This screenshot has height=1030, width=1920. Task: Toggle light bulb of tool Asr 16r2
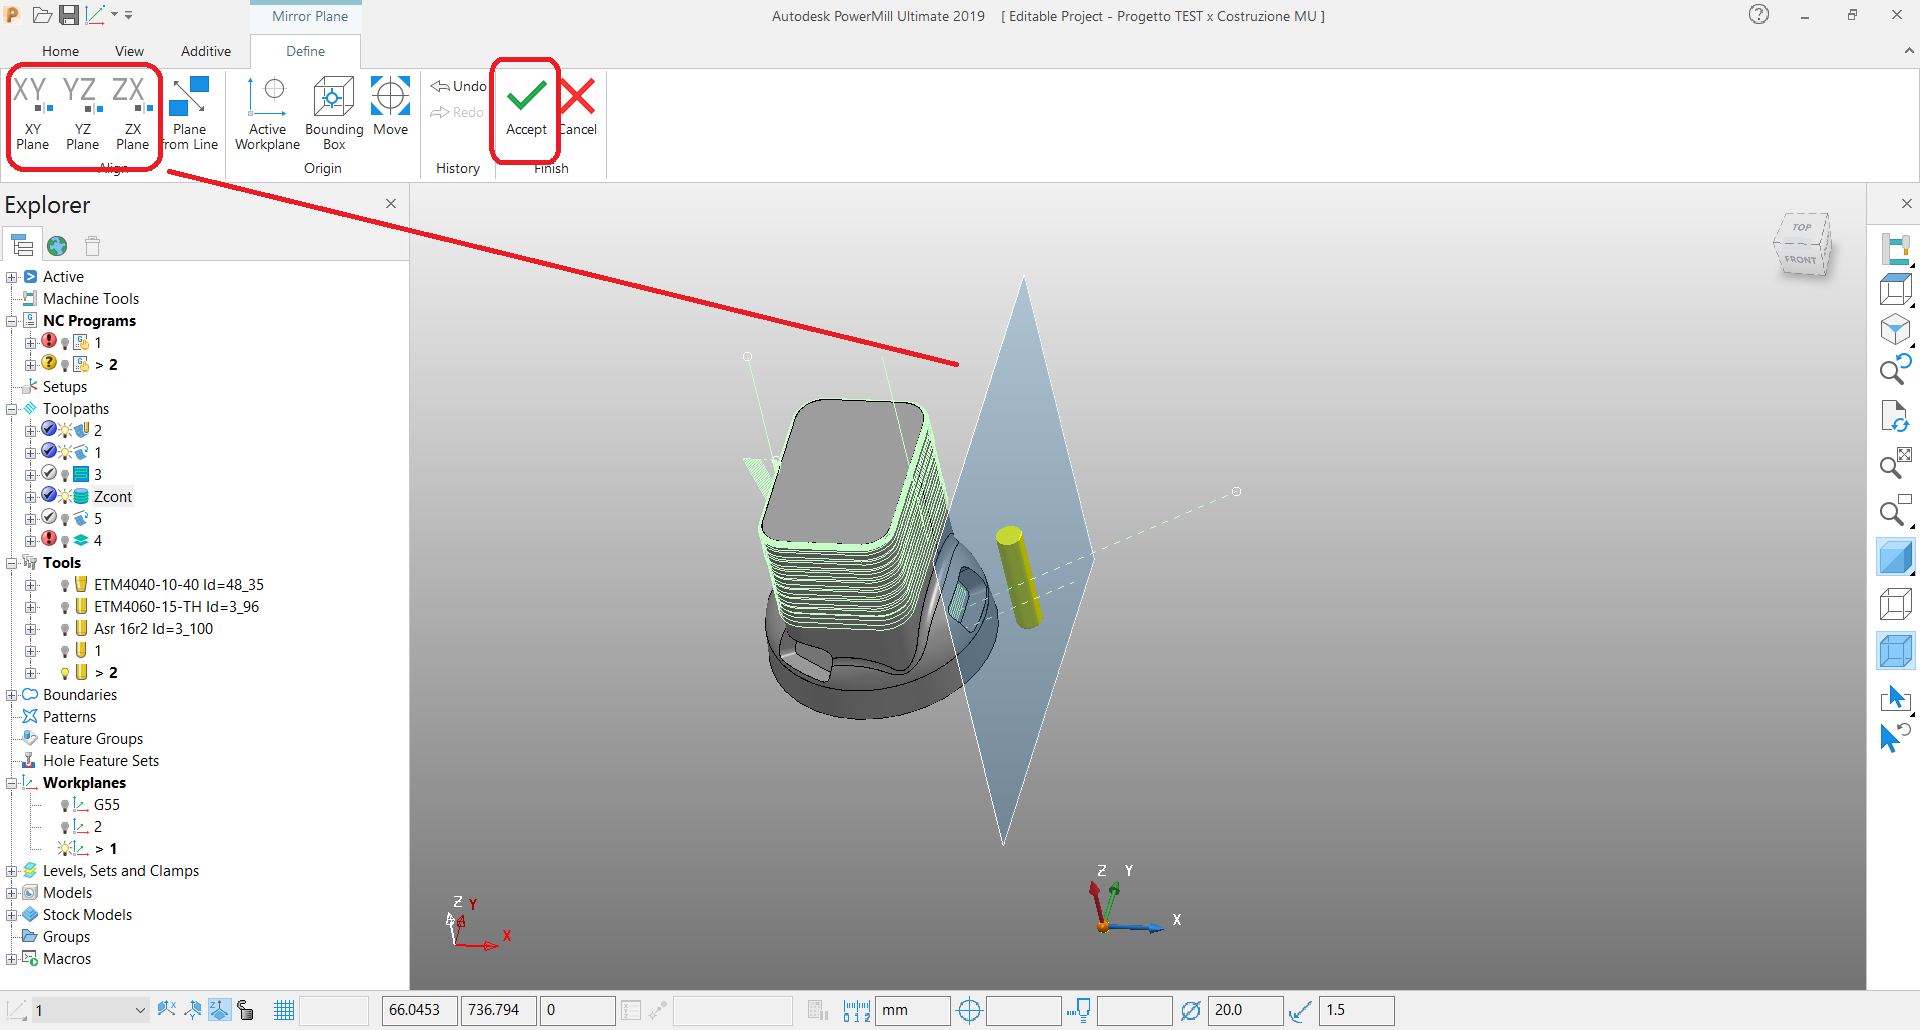click(x=65, y=629)
